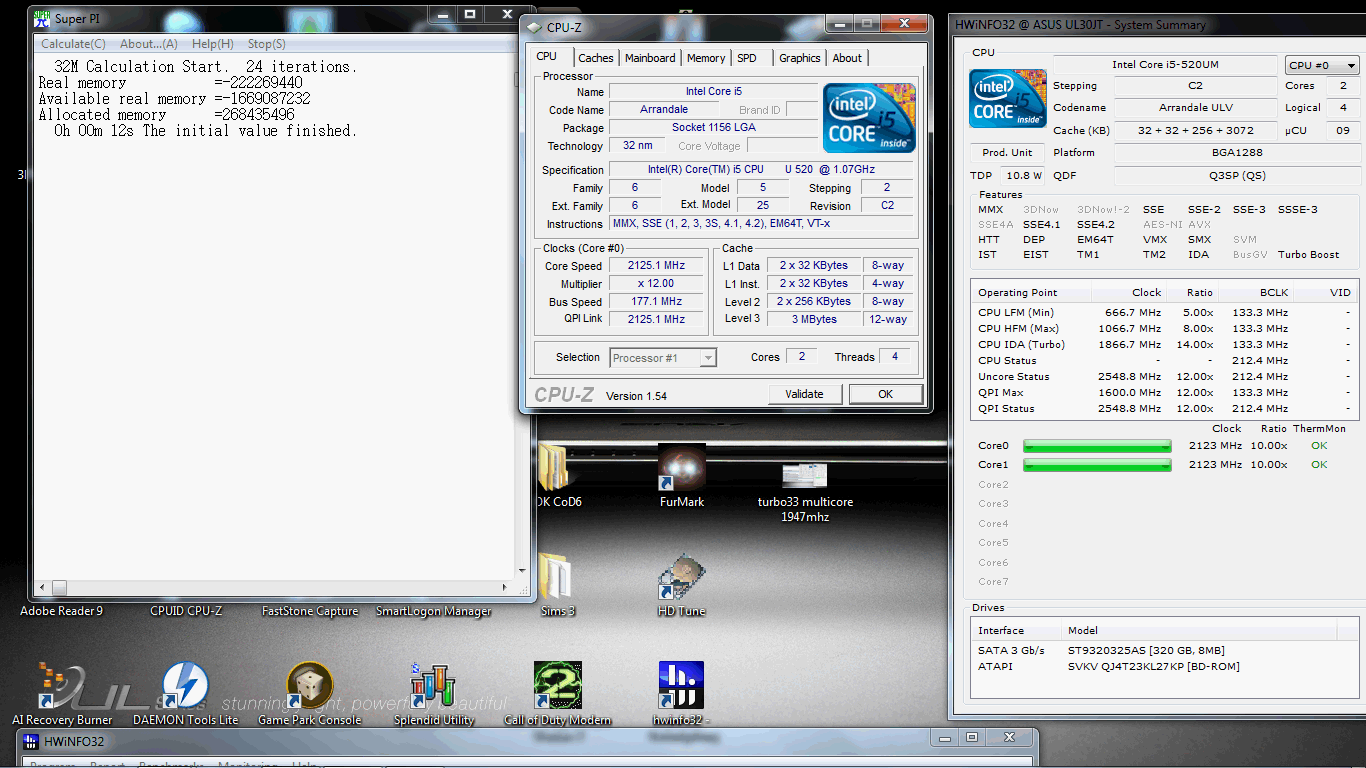Click the Core1 load bar
This screenshot has width=1366, height=768.
1097,465
